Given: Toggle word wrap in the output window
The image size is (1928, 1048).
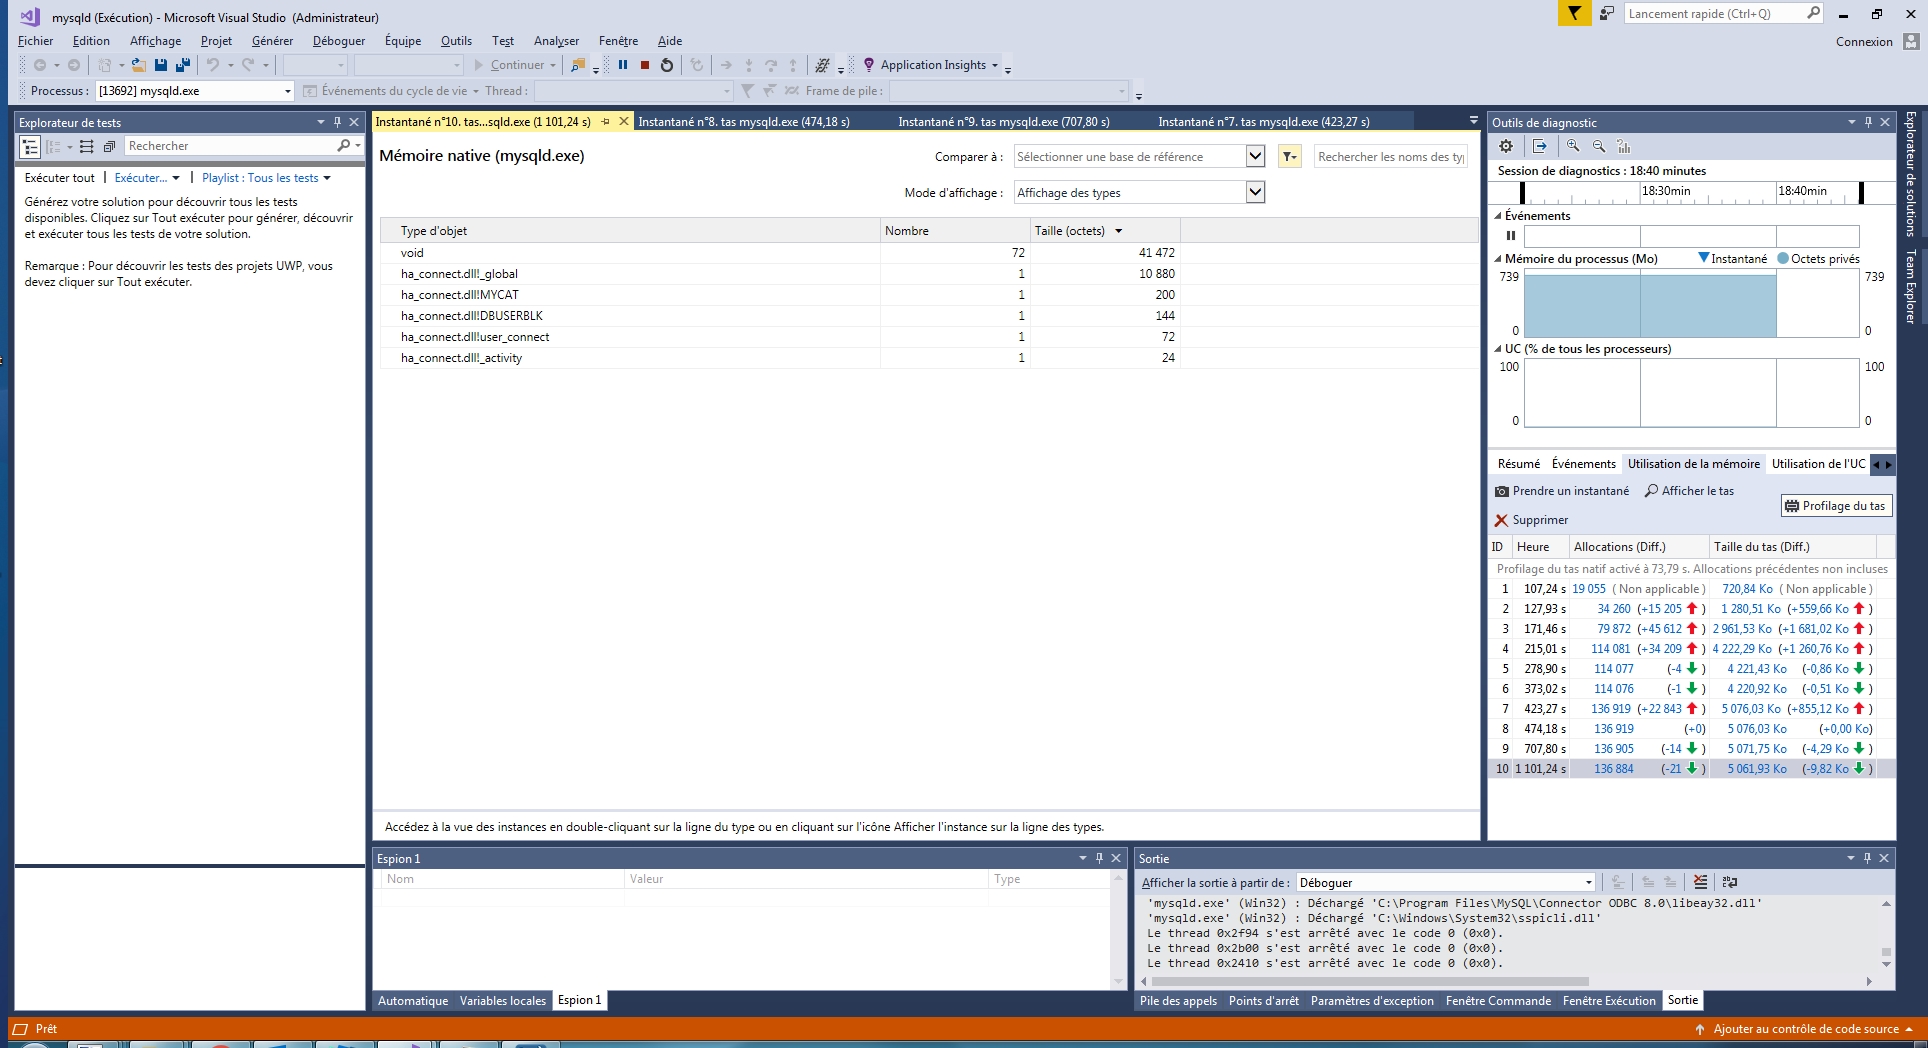Looking at the screenshot, I should pyautogui.click(x=1730, y=882).
